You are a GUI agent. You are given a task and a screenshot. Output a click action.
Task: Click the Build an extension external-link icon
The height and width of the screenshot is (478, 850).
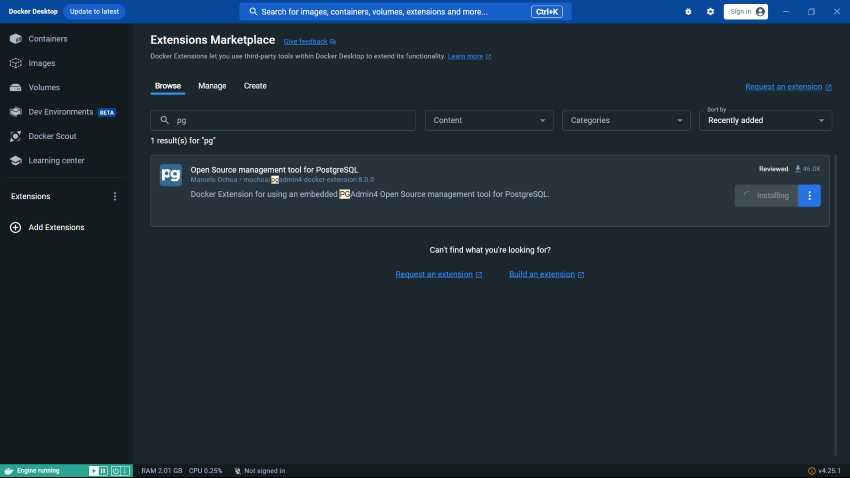pos(581,275)
